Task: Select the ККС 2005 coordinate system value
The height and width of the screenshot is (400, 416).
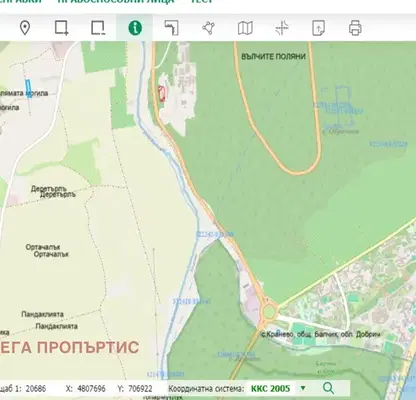Action: 271,389
